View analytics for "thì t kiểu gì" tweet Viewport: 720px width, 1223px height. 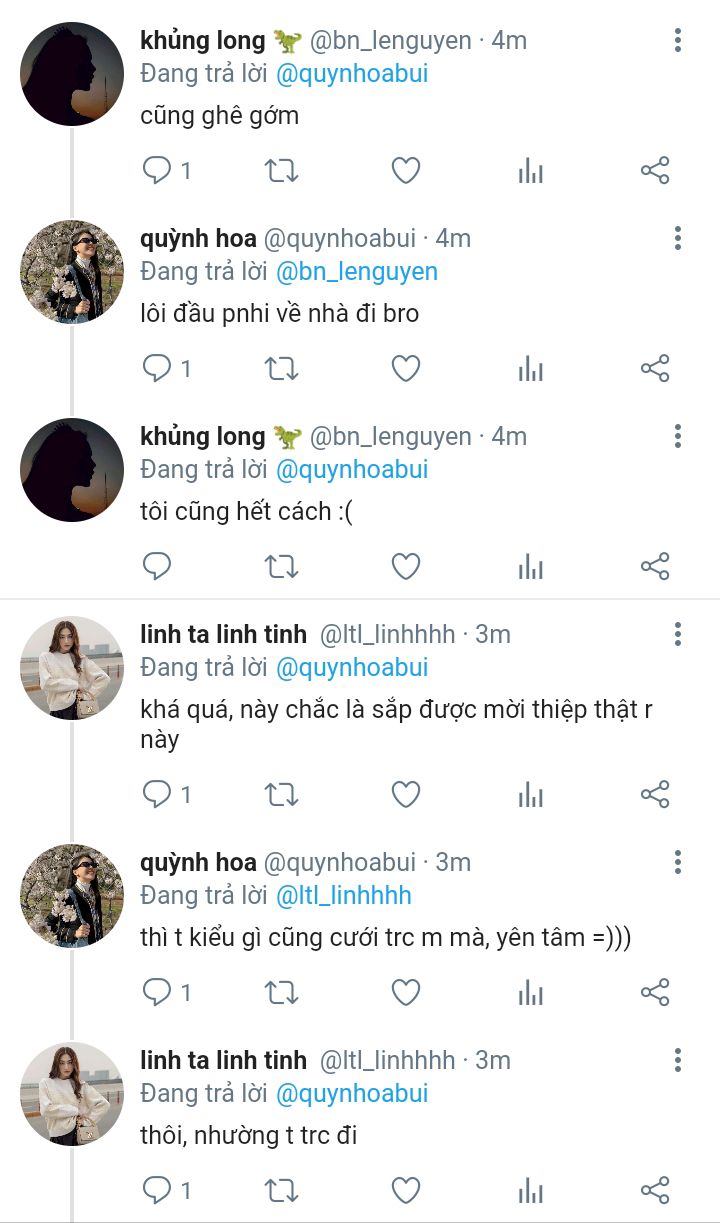point(531,993)
